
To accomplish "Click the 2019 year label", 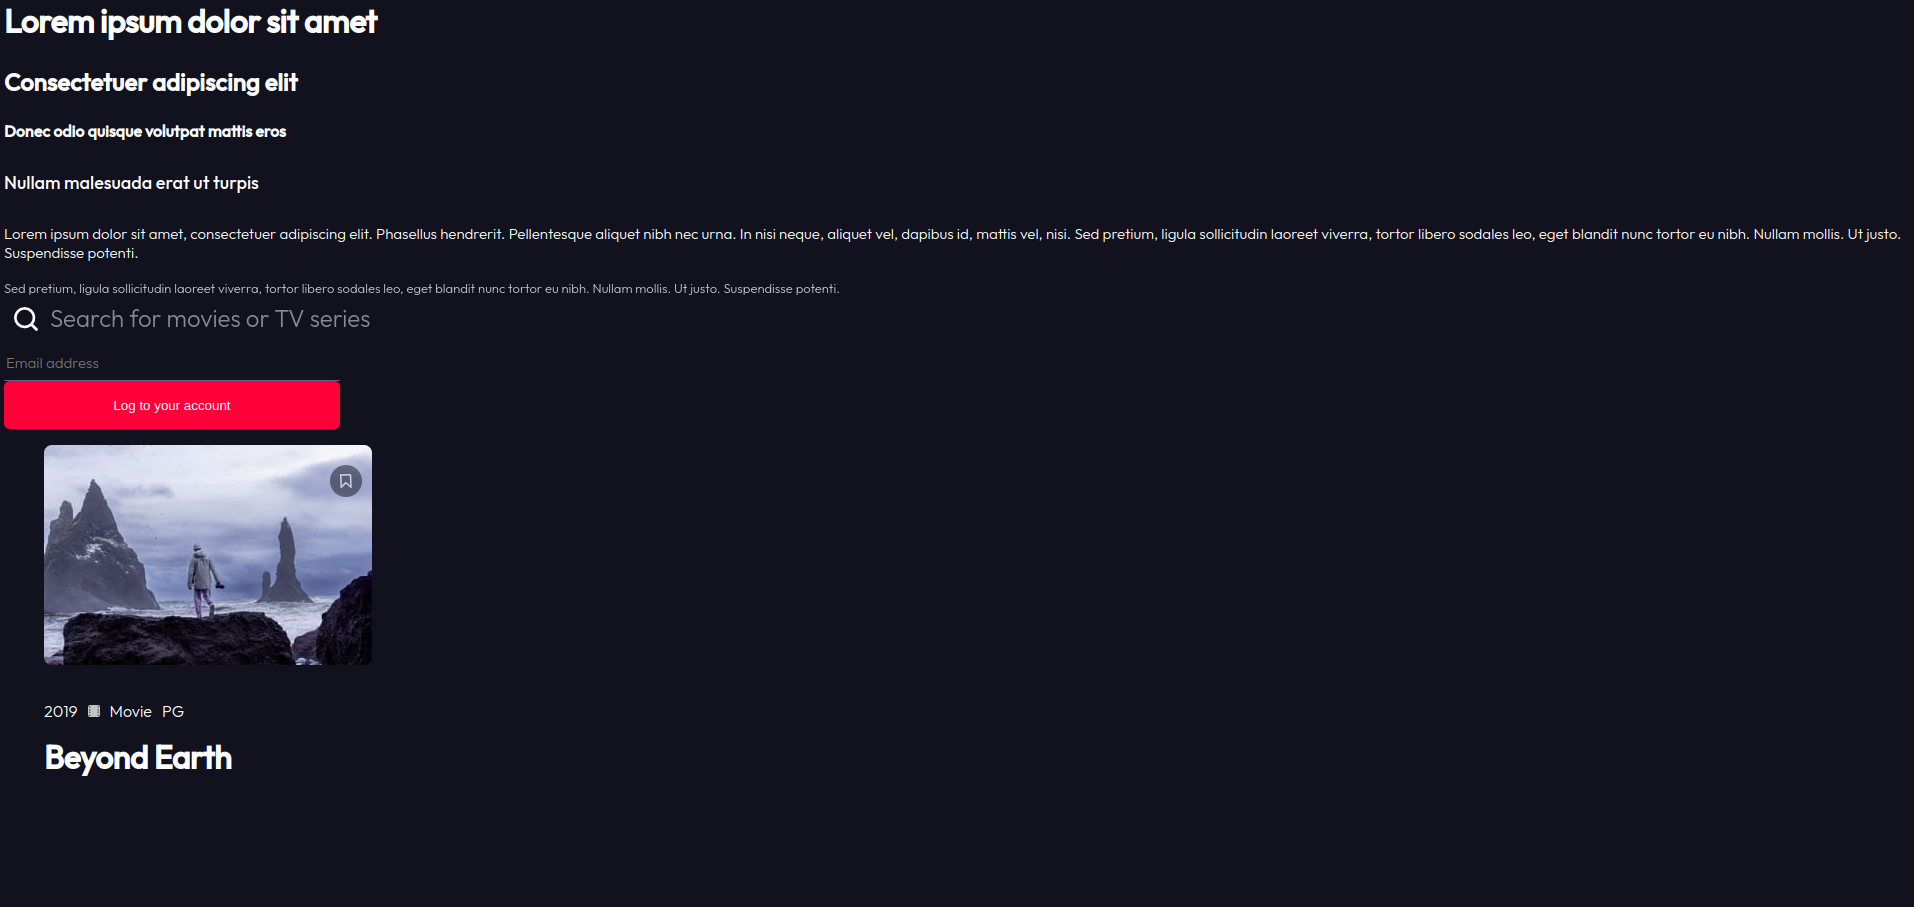I will [60, 711].
